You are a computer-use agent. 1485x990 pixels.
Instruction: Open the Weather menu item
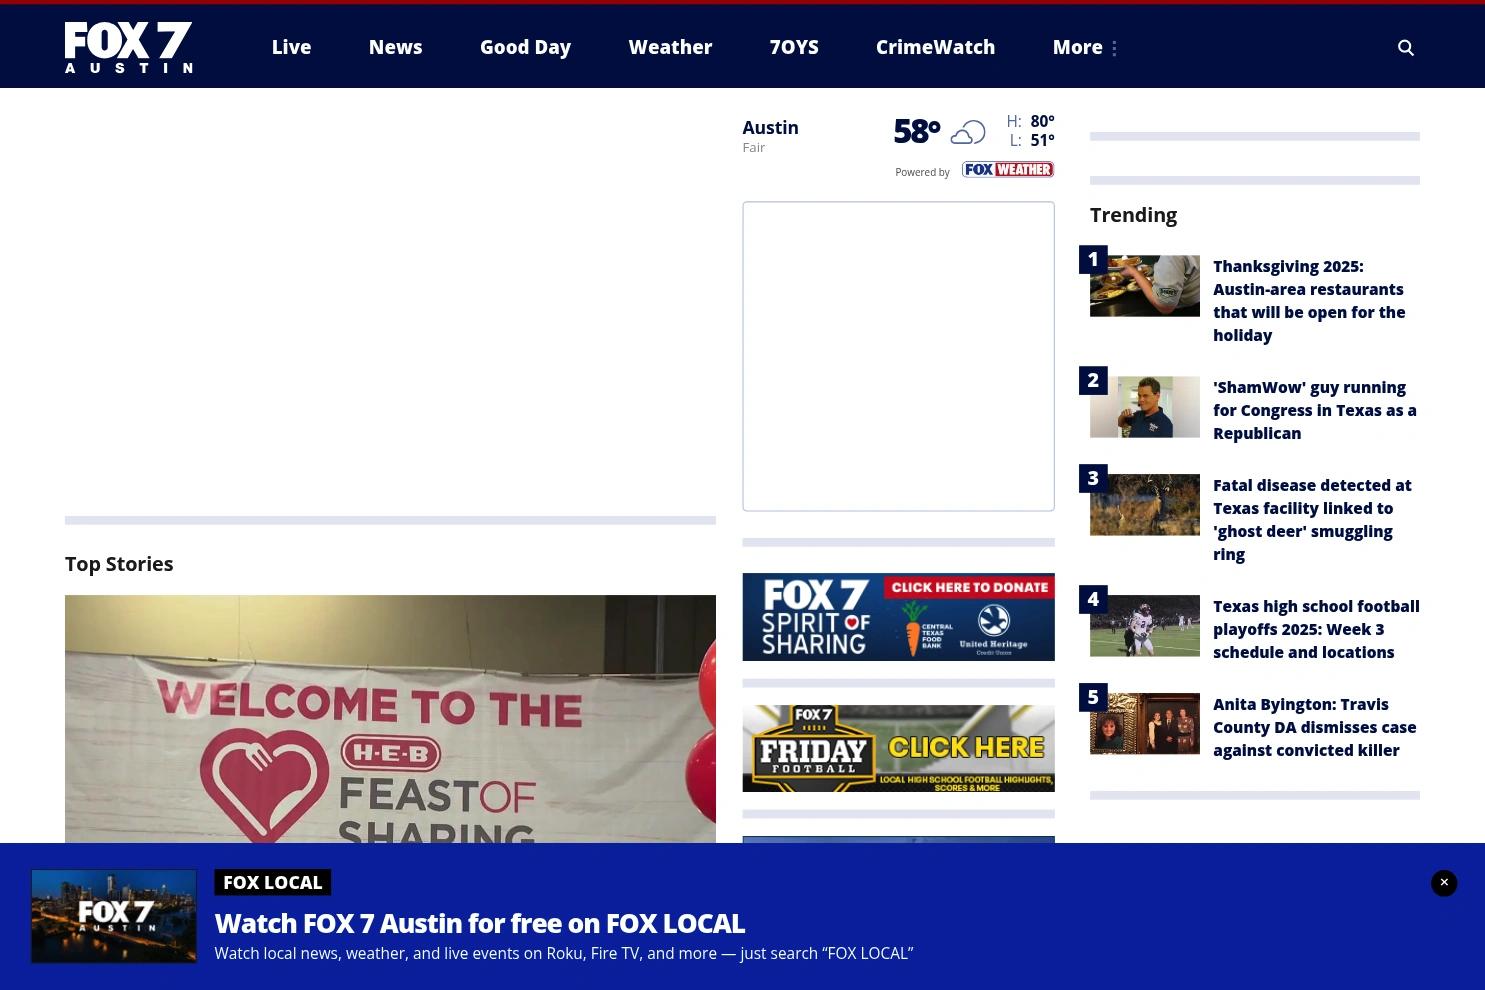(x=670, y=47)
